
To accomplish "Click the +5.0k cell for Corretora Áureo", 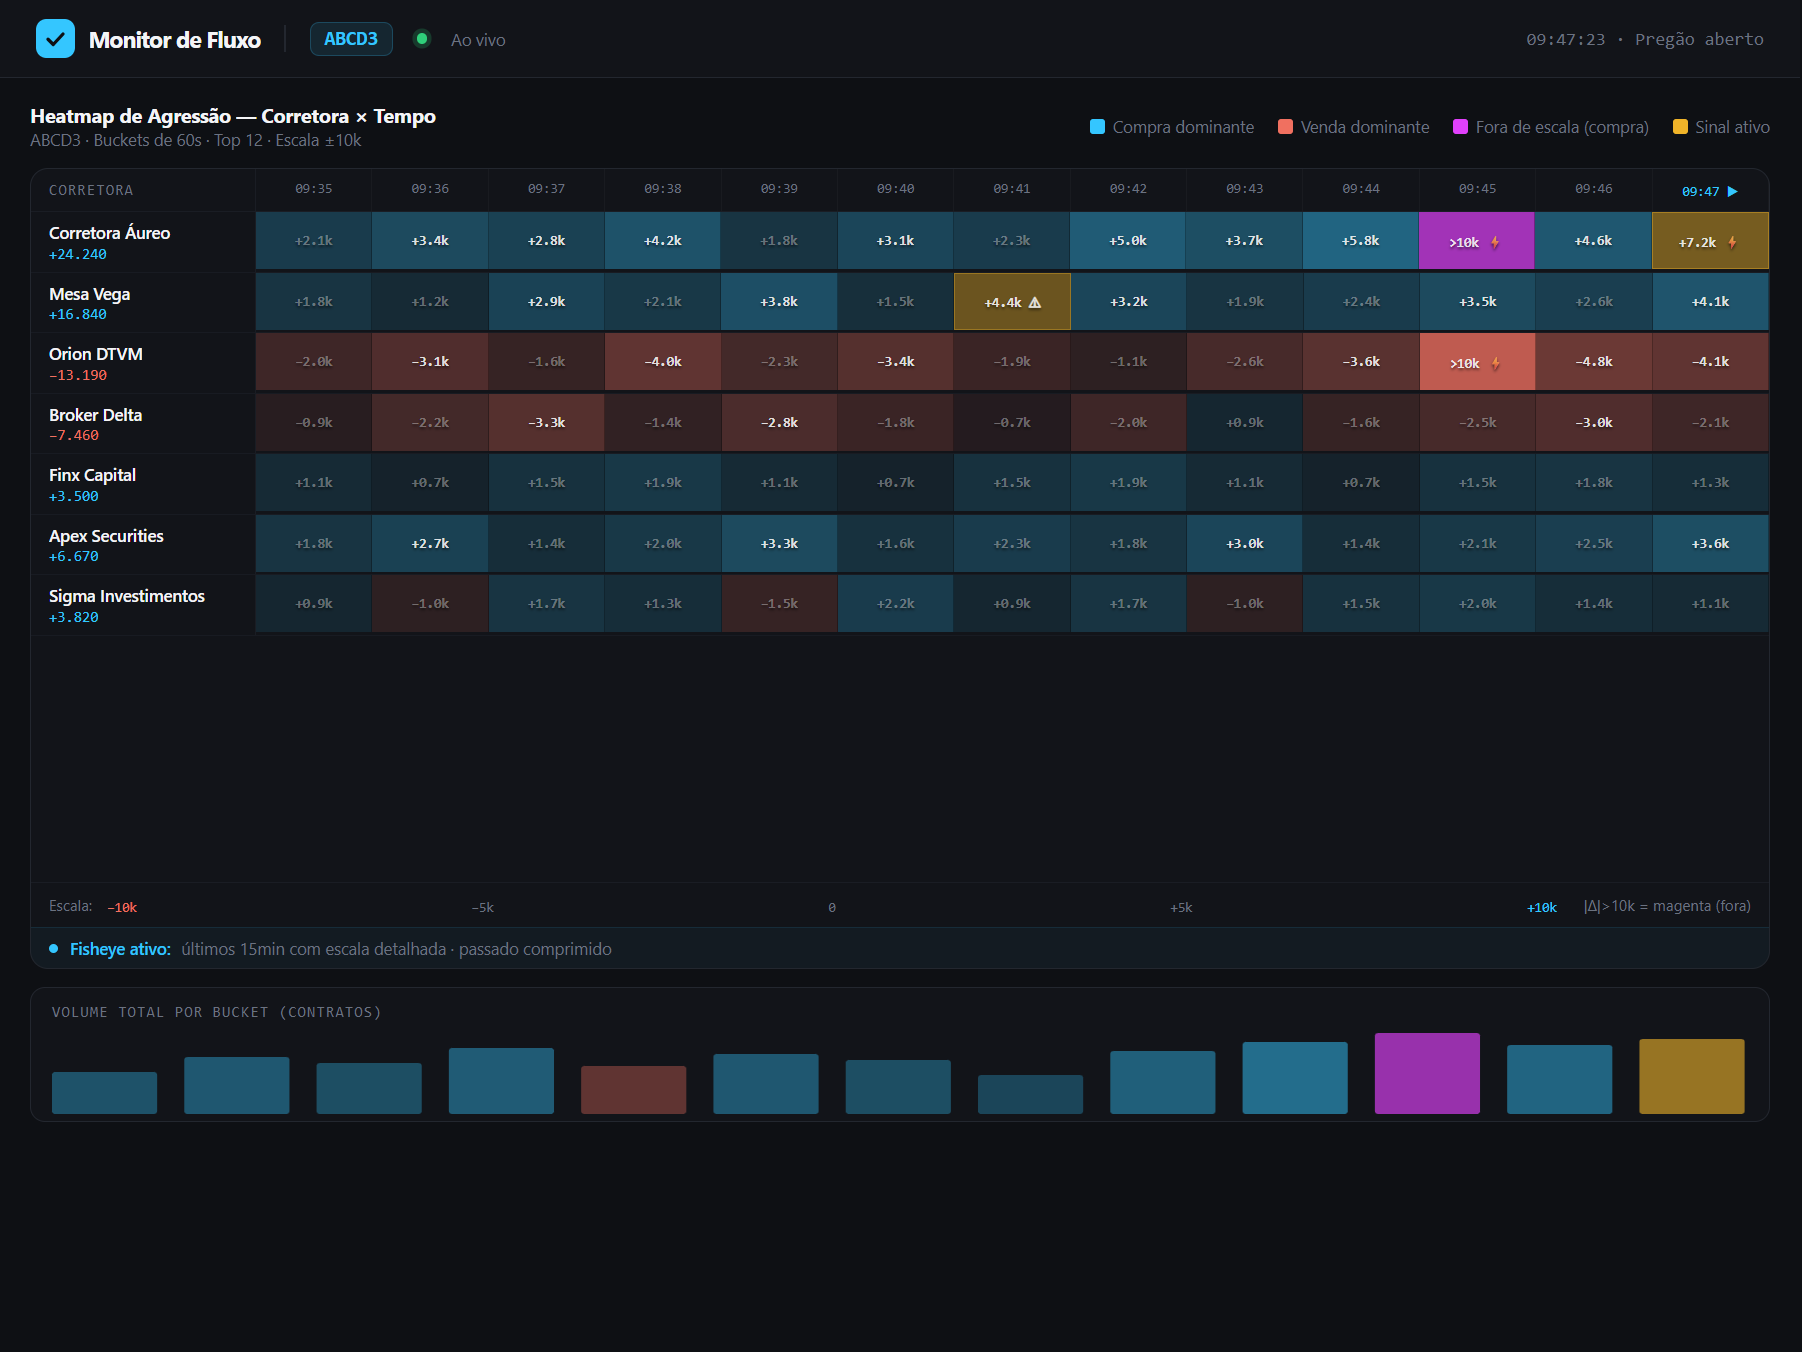I will (1128, 240).
